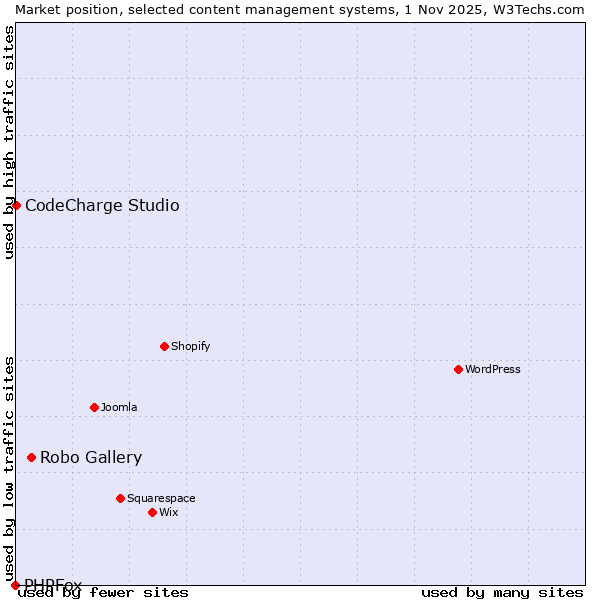Click the Shopify red diamond marker
Image resolution: width=600 pixels, height=600 pixels.
pyautogui.click(x=164, y=346)
